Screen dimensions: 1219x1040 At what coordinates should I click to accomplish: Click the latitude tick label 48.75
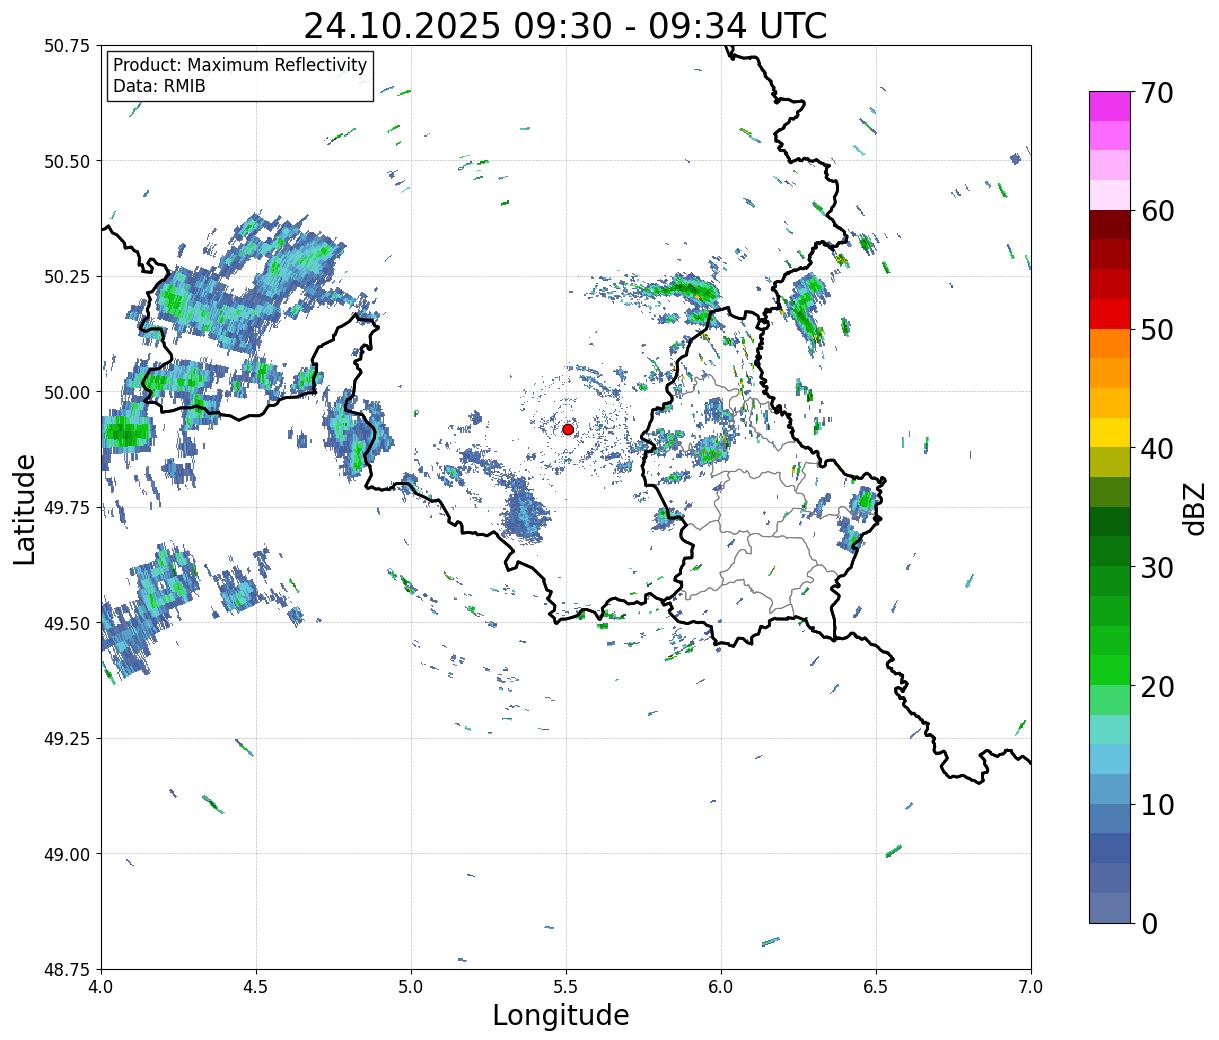point(67,970)
